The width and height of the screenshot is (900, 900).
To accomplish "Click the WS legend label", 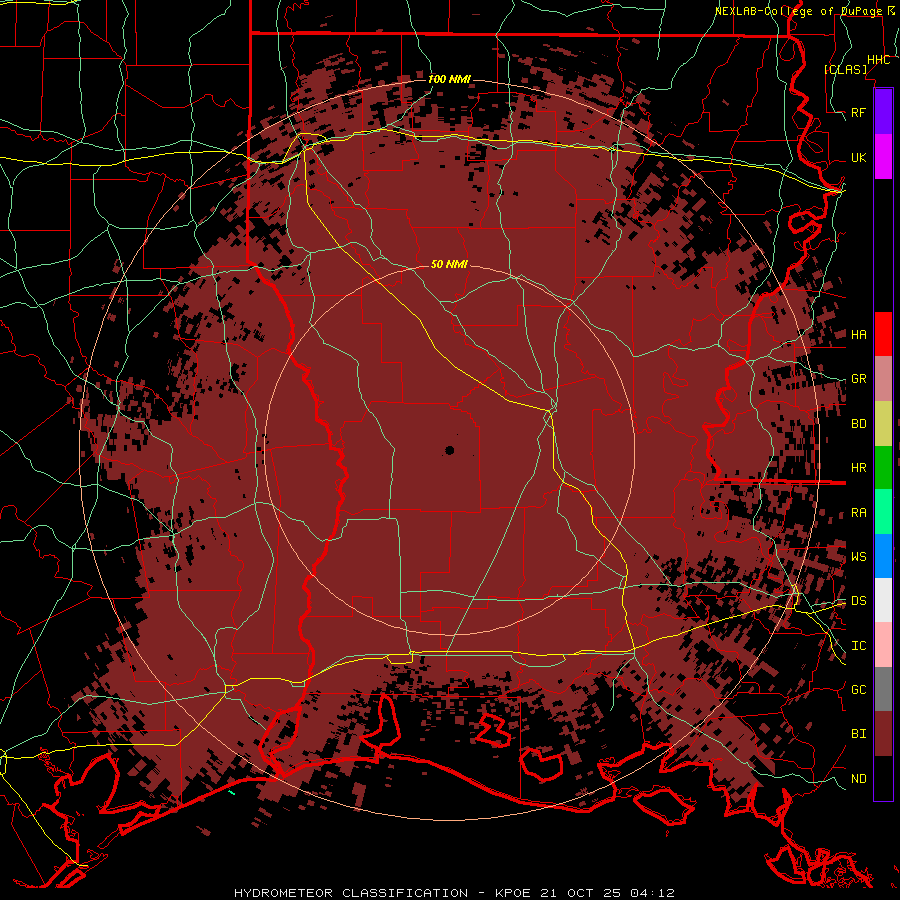I will click(859, 557).
